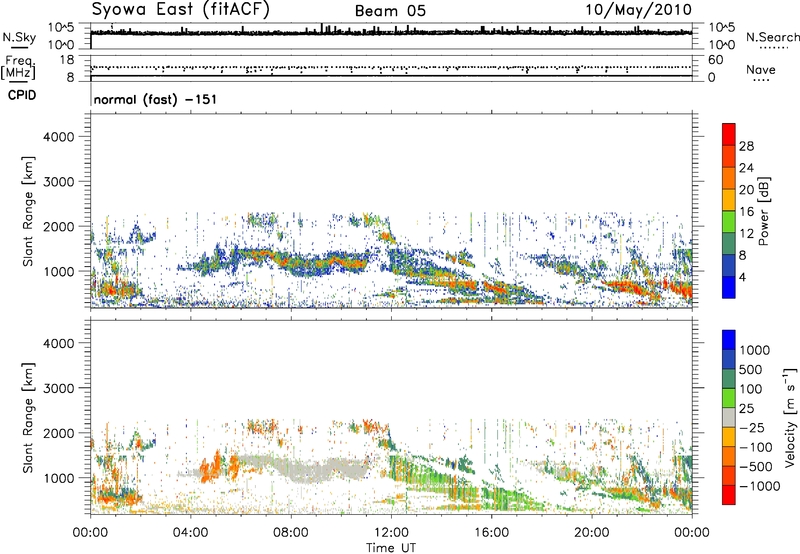Click the velocity colorbar value 1000
The image size is (800, 554).
click(x=754, y=350)
